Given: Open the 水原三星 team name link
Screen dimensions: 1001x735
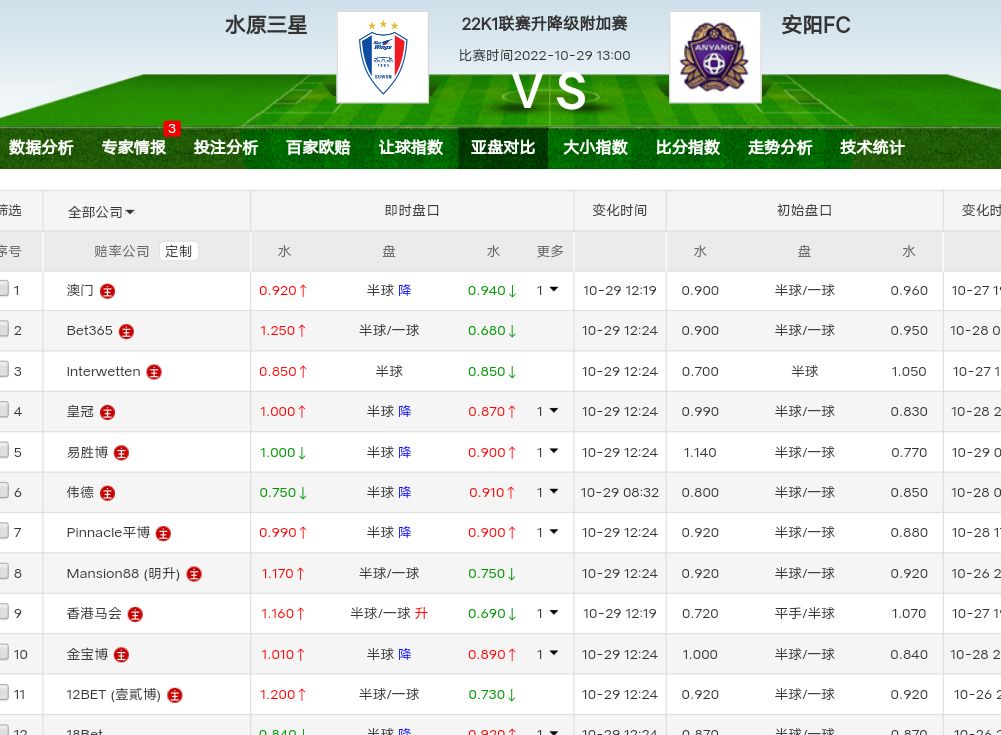Looking at the screenshot, I should click(x=266, y=25).
